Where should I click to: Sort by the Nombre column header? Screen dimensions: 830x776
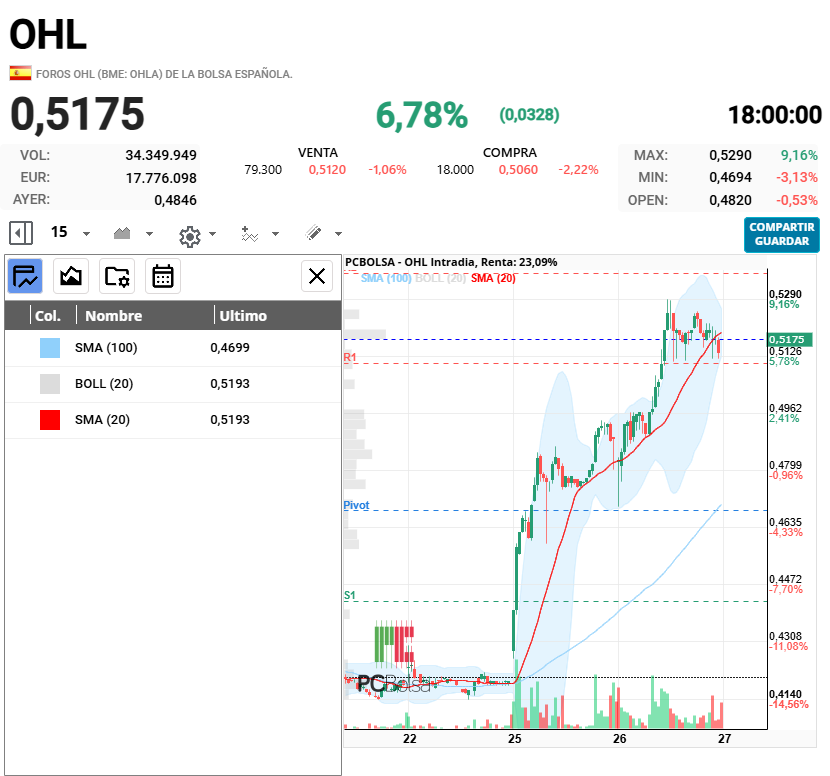(x=114, y=315)
